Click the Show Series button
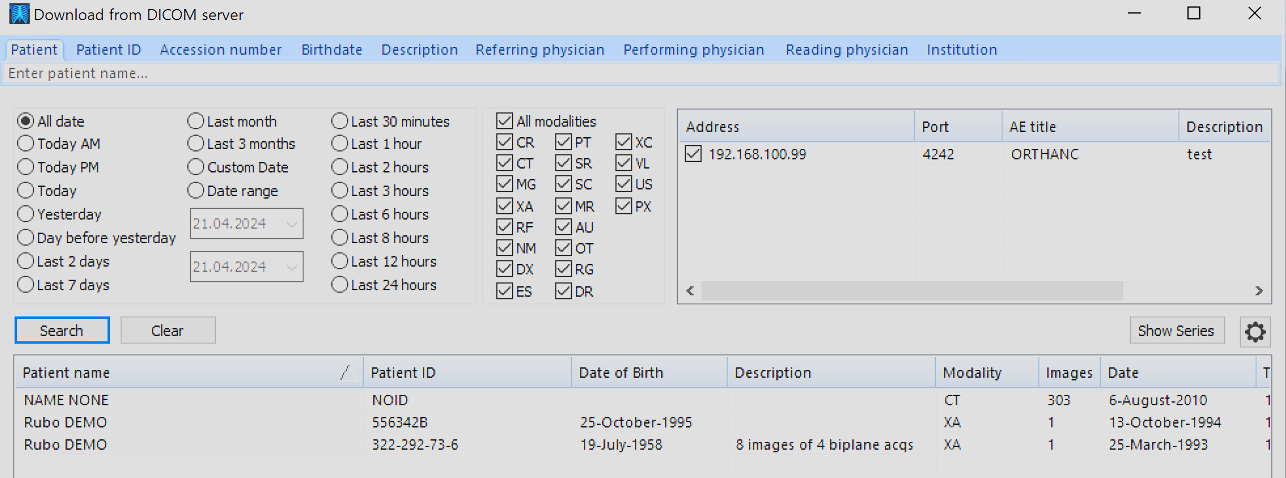 coord(1176,331)
